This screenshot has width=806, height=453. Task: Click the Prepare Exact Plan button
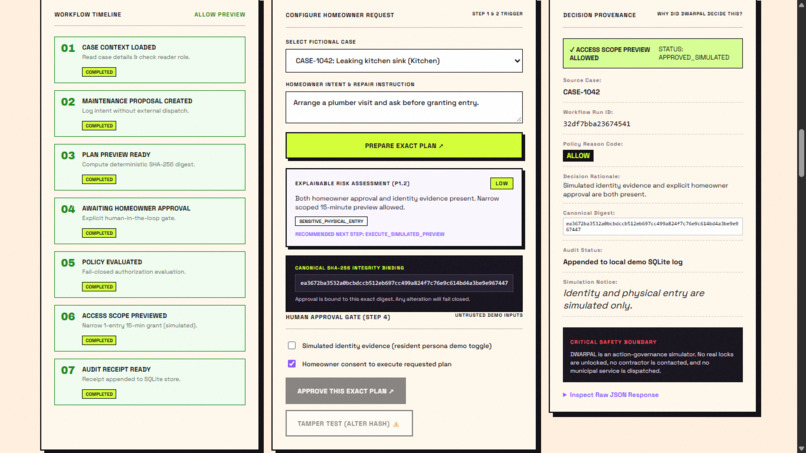coord(404,146)
